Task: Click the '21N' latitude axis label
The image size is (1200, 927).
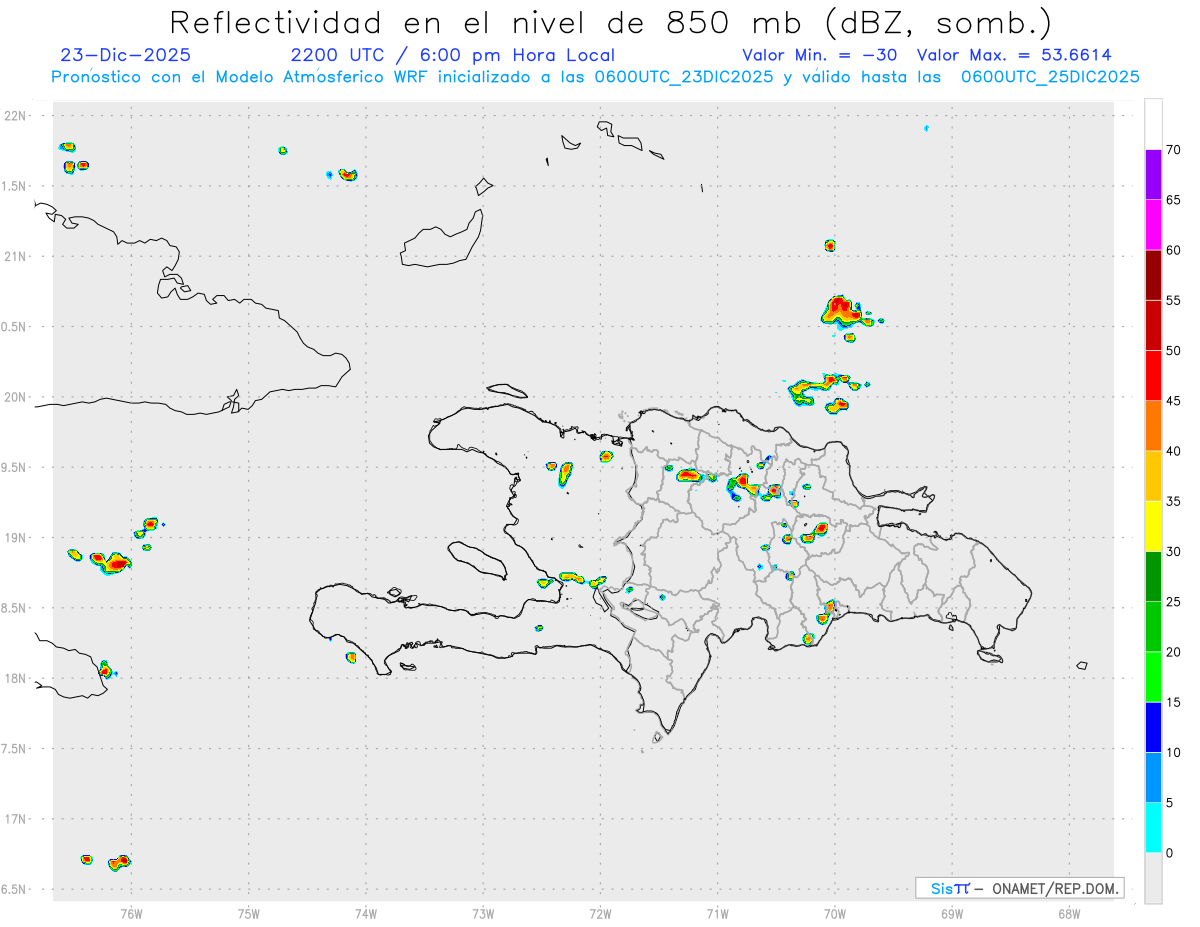Action: pyautogui.click(x=17, y=256)
